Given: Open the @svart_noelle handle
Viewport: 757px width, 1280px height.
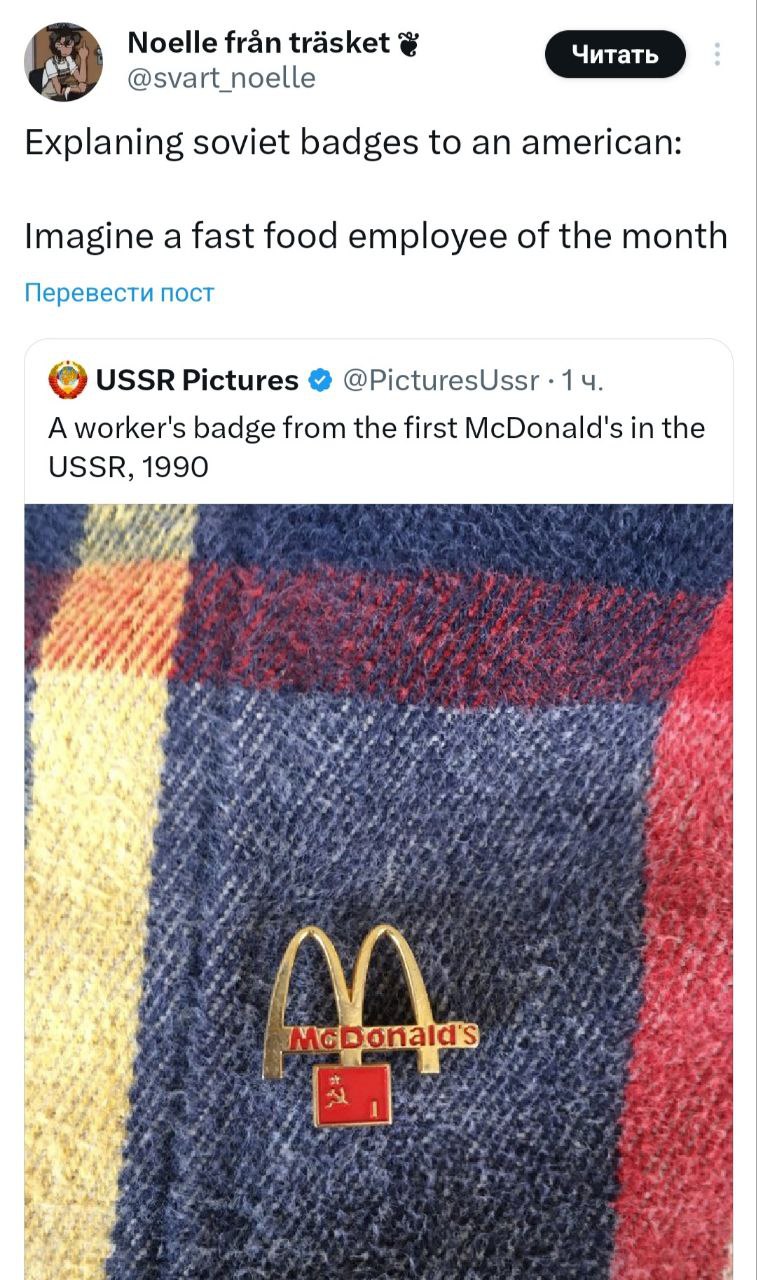Looking at the screenshot, I should pyautogui.click(x=221, y=77).
